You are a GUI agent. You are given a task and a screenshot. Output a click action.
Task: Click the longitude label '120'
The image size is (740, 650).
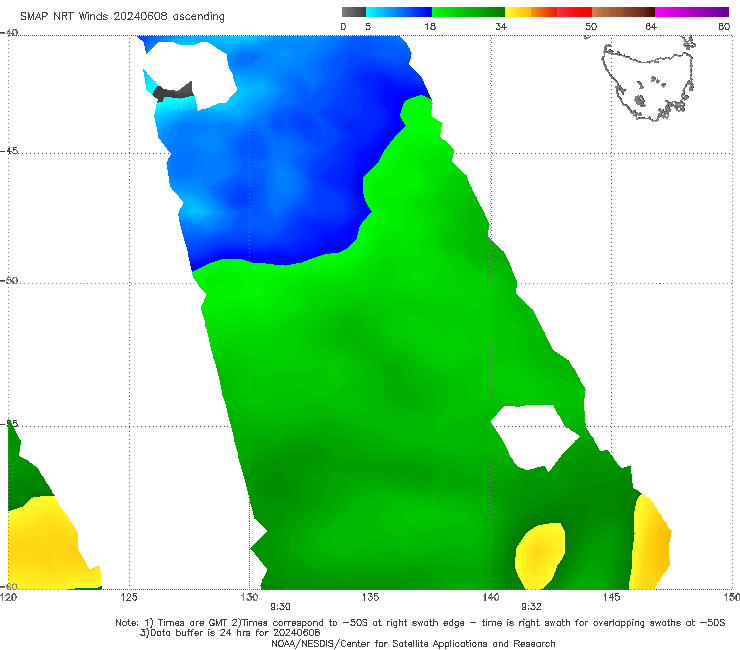pos(8,598)
